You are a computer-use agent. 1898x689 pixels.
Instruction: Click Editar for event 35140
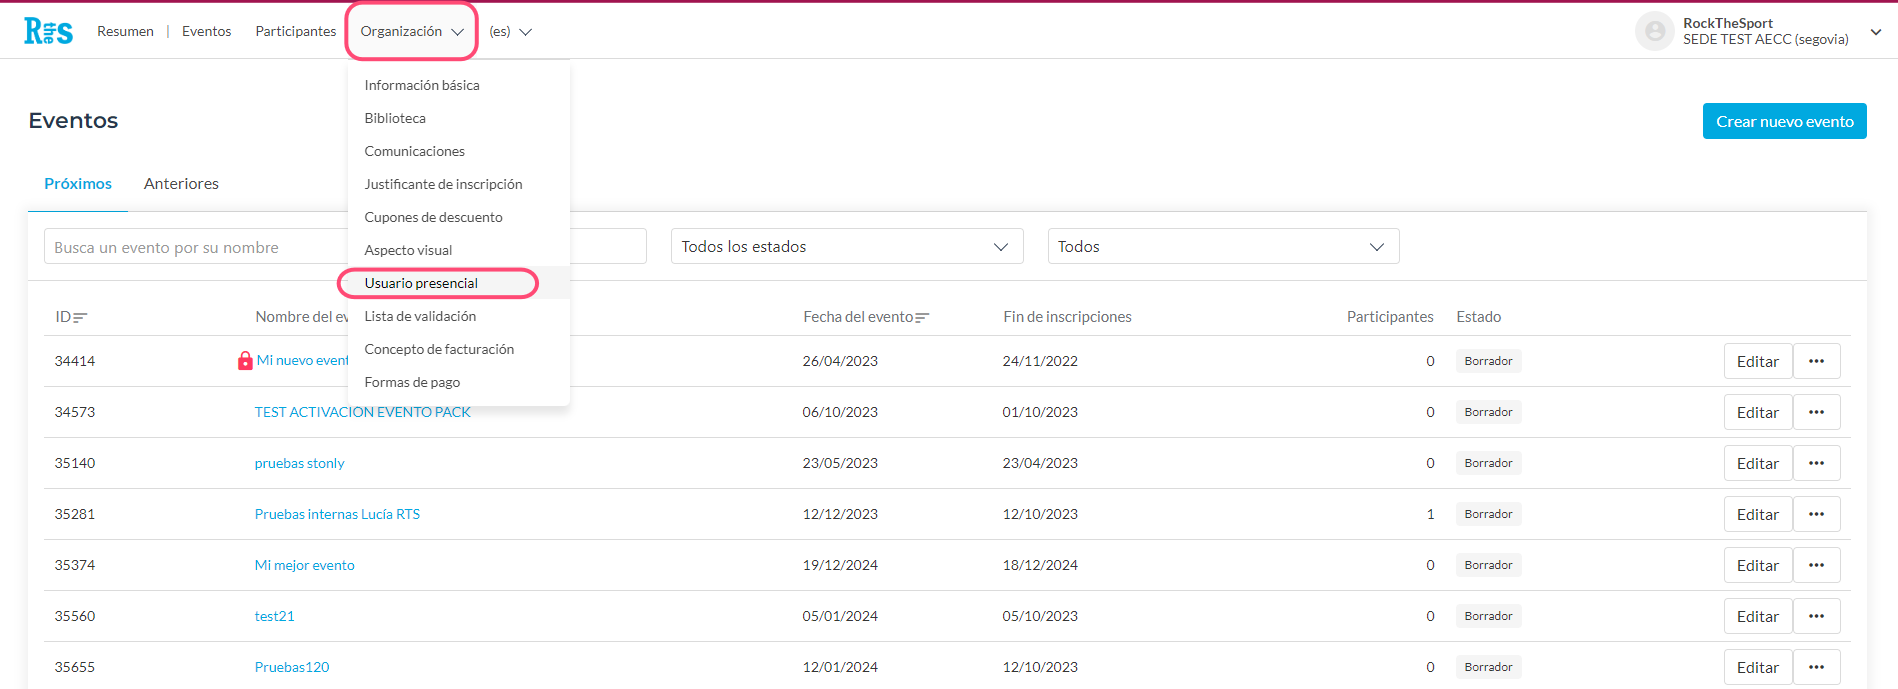tap(1757, 463)
